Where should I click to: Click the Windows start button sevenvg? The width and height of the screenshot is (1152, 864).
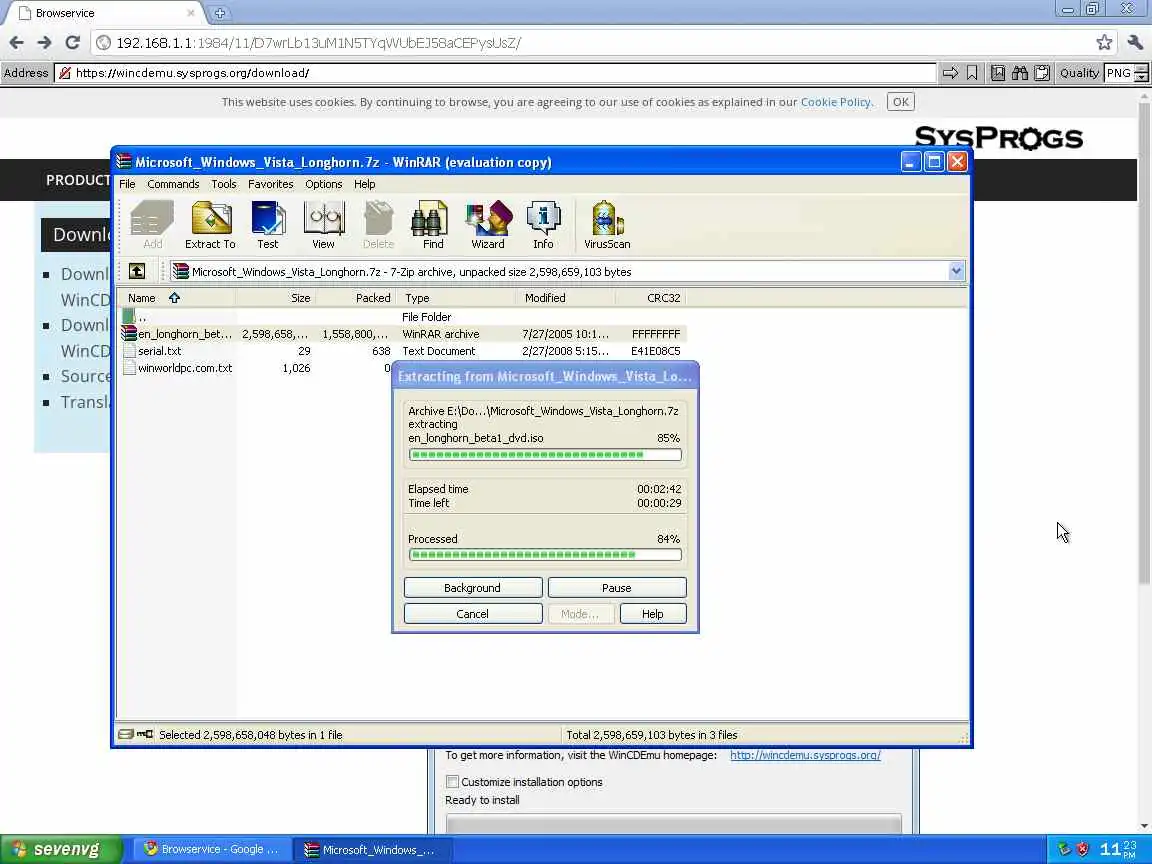pyautogui.click(x=61, y=849)
